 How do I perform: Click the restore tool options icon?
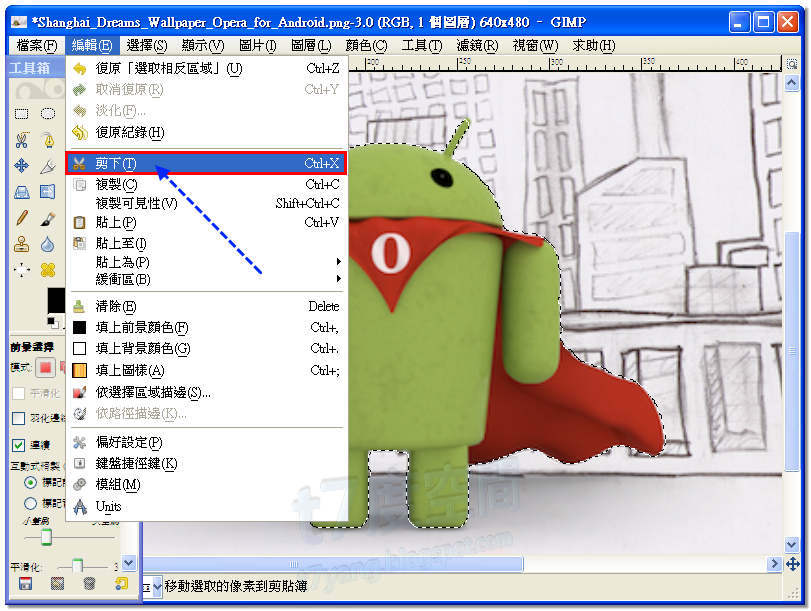(57, 584)
